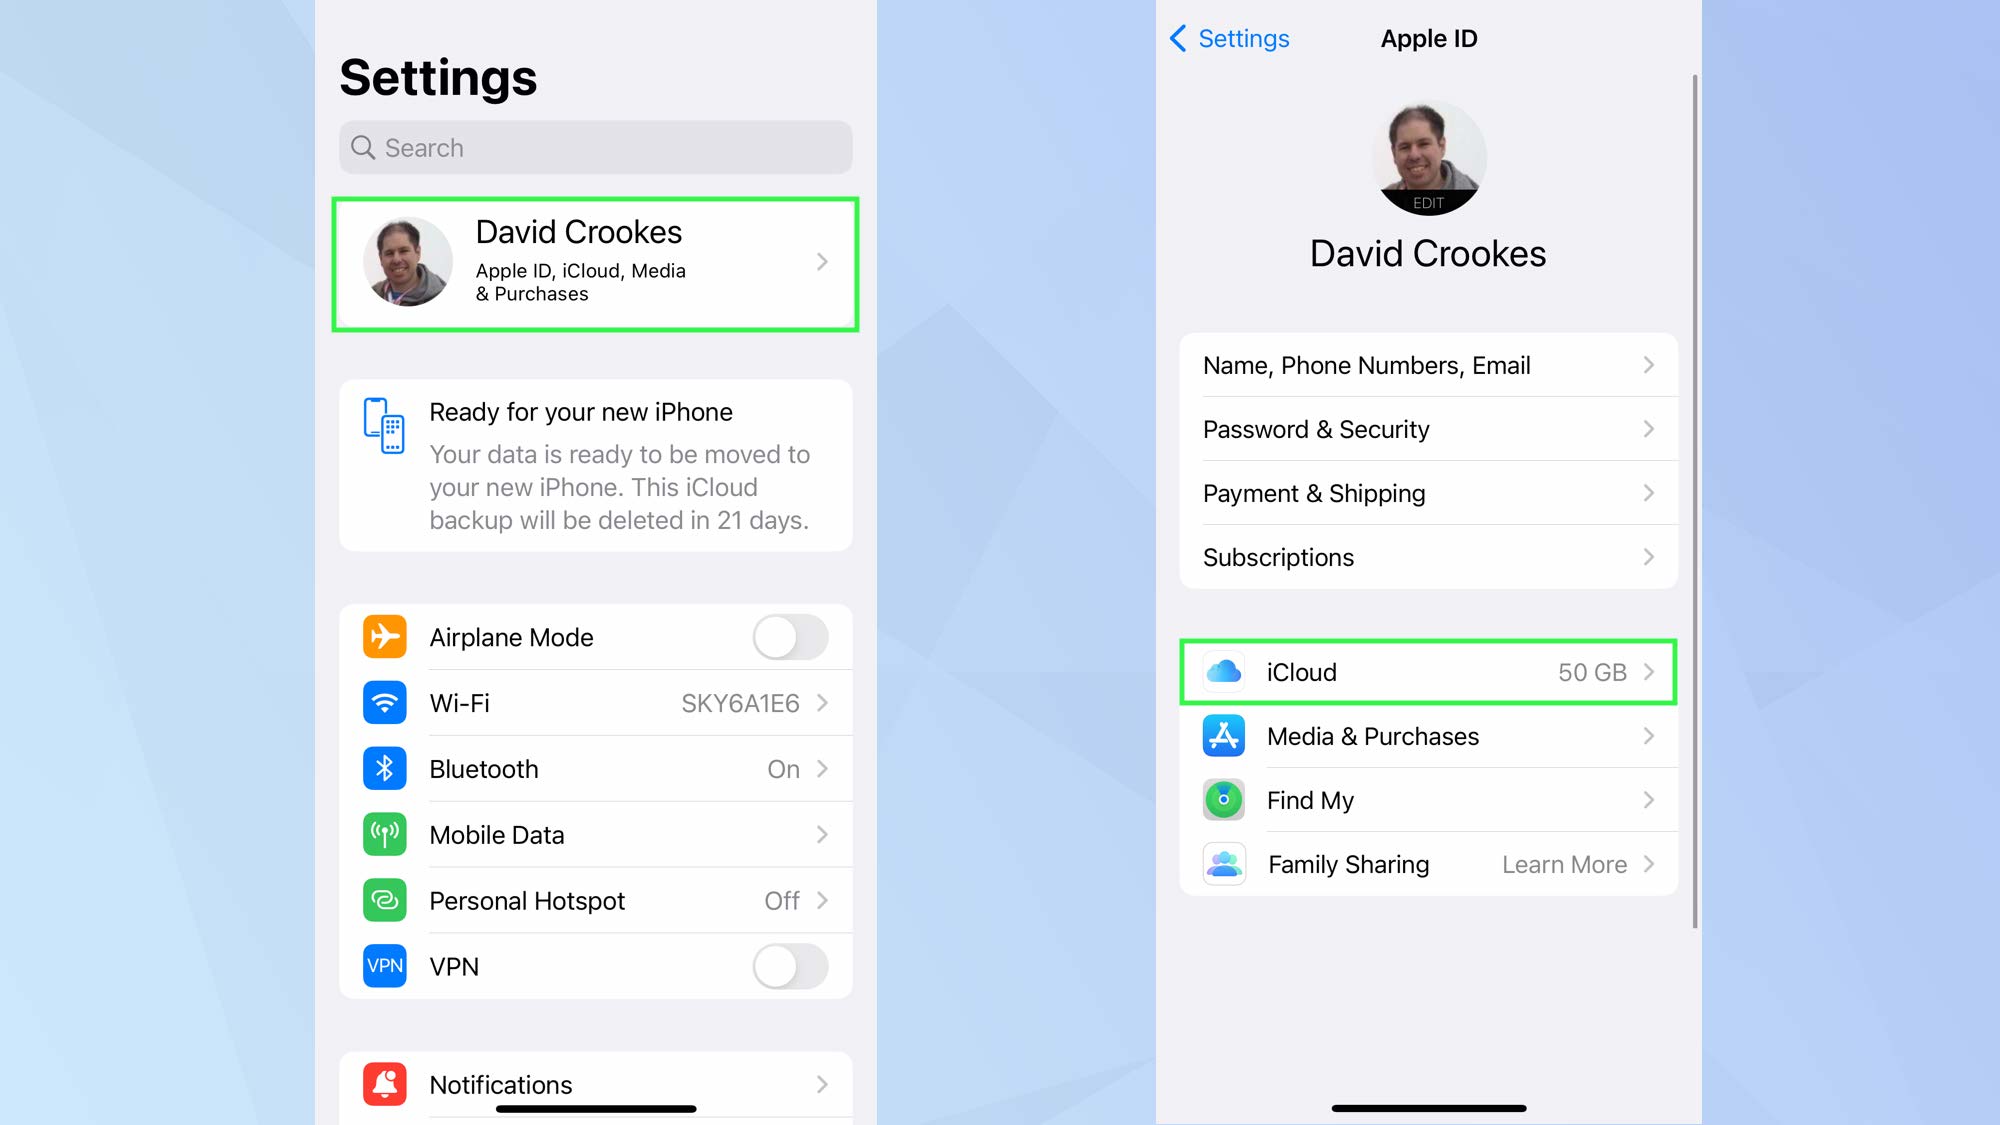Open Mobile Data settings
The image size is (2000, 1125).
[596, 834]
